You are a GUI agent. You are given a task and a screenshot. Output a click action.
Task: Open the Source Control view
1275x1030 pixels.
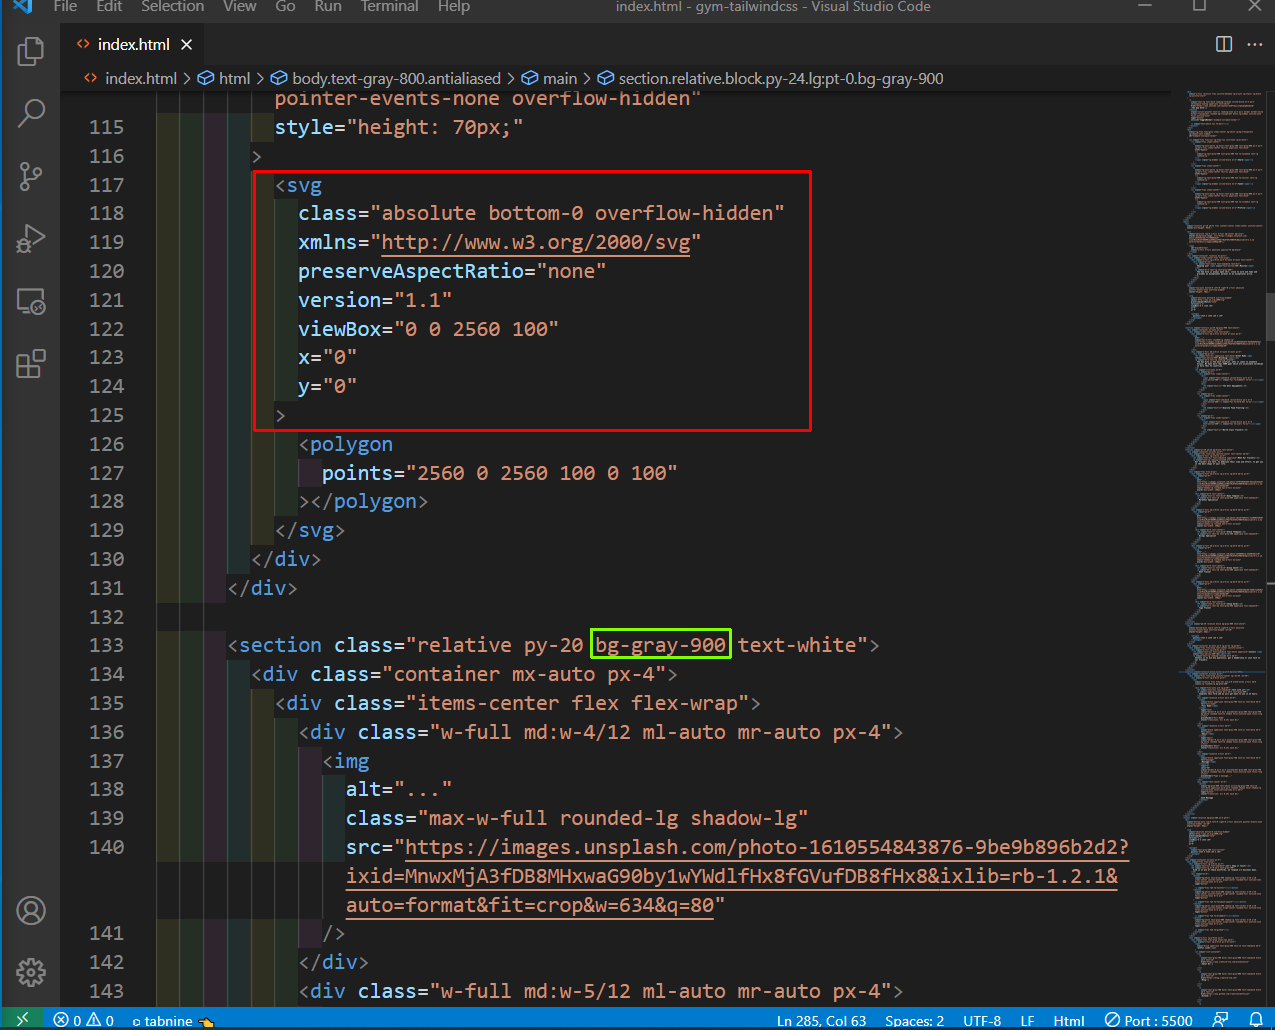[x=31, y=176]
